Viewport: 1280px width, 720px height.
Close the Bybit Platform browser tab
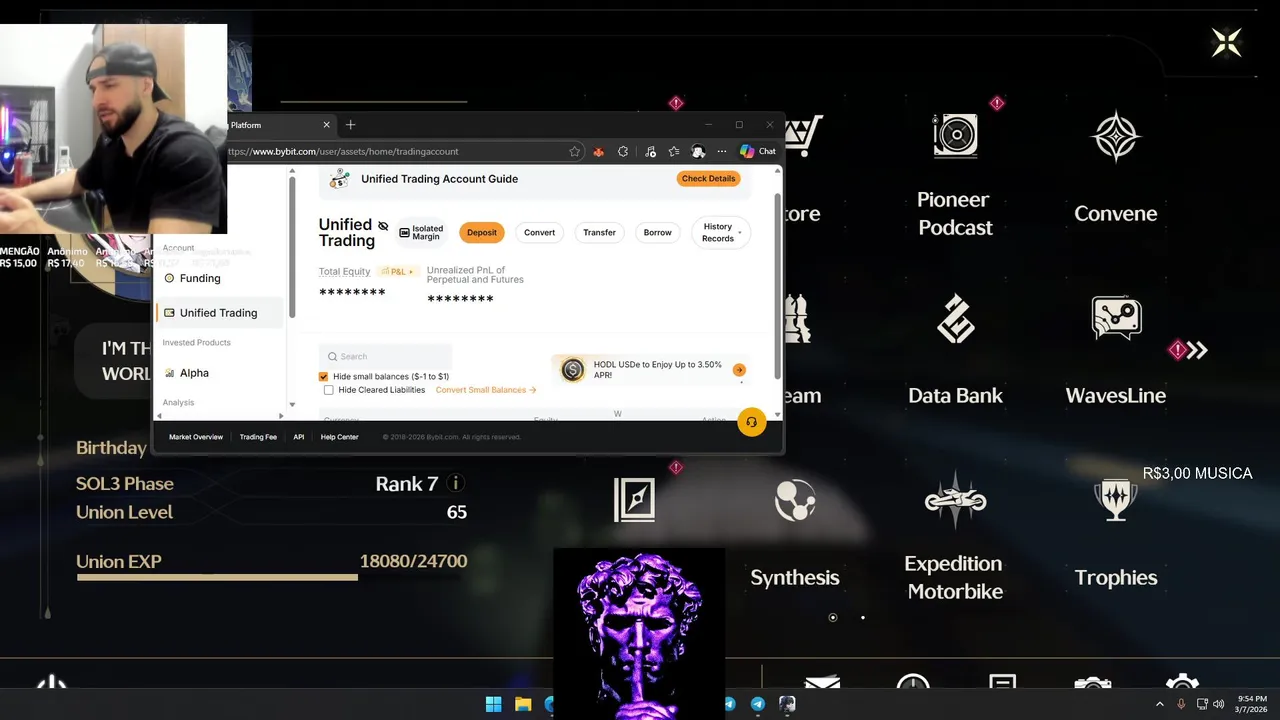[326, 125]
